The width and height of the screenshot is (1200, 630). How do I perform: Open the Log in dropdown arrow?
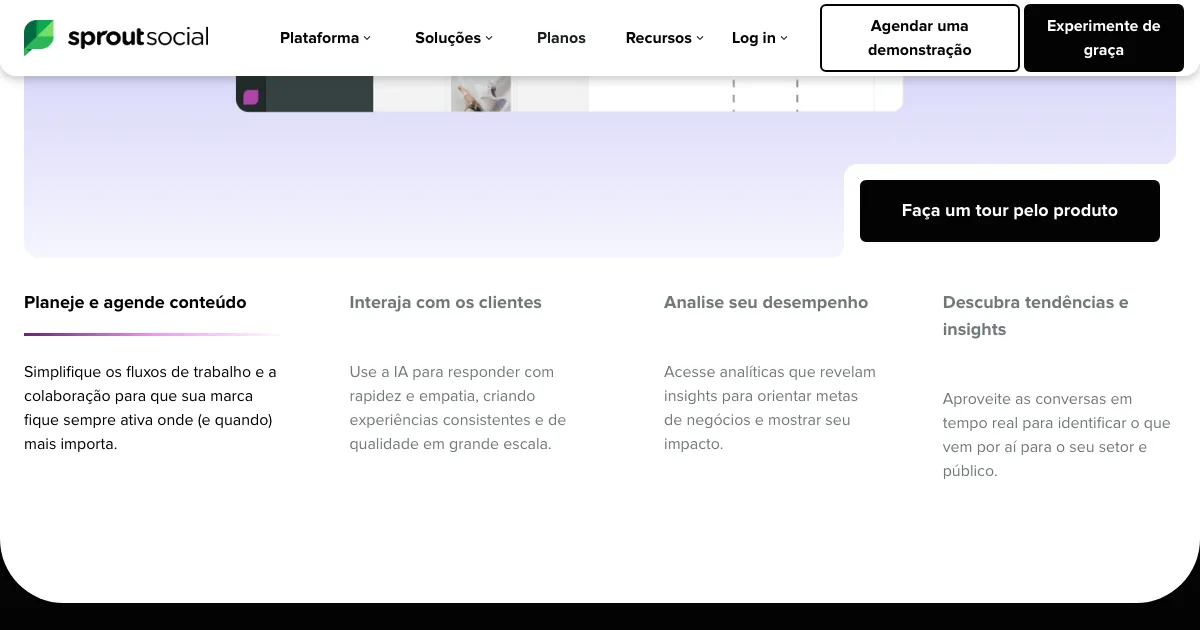(x=784, y=38)
